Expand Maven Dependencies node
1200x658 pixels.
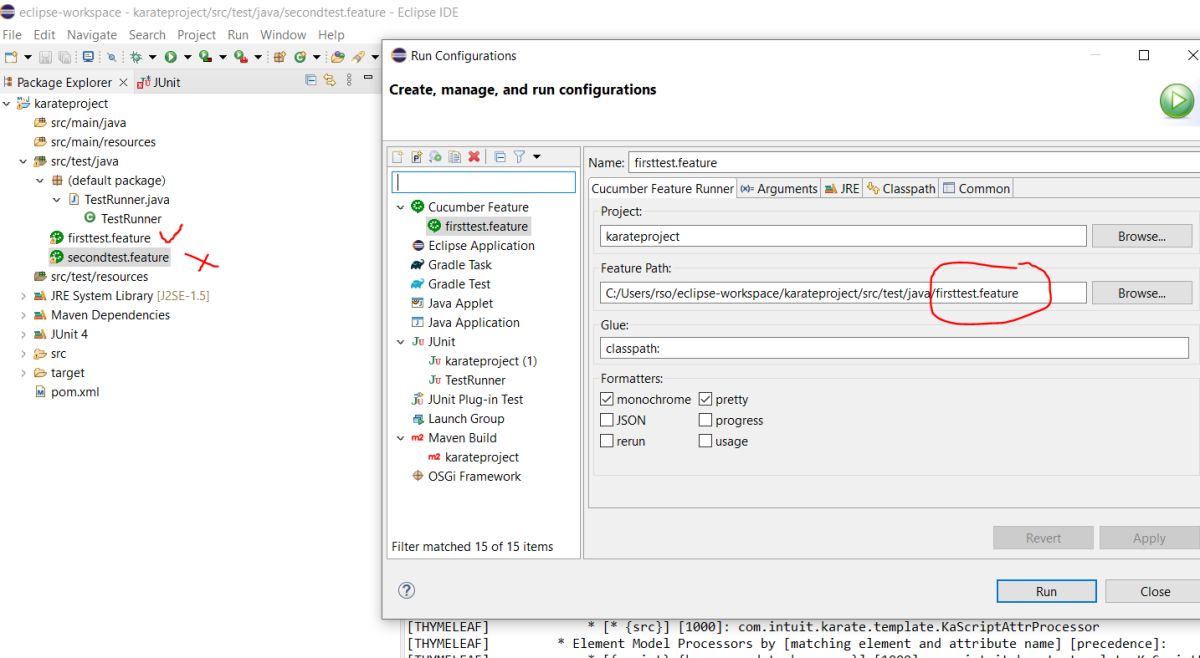pos(23,315)
